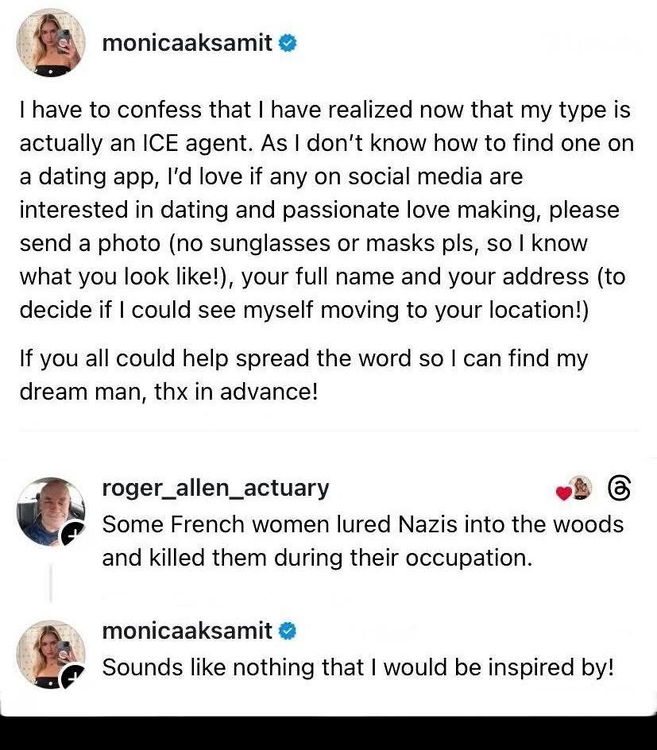
Task: Click small liker avatar beside the heart
Action: point(580,488)
